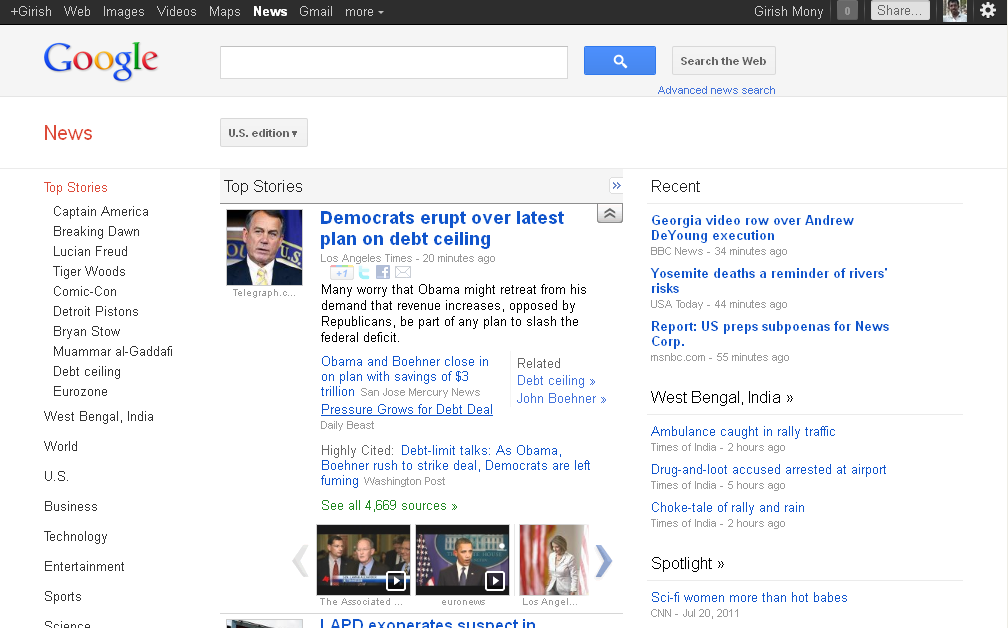Click the Search the Web button
The image size is (1008, 628).
723,61
